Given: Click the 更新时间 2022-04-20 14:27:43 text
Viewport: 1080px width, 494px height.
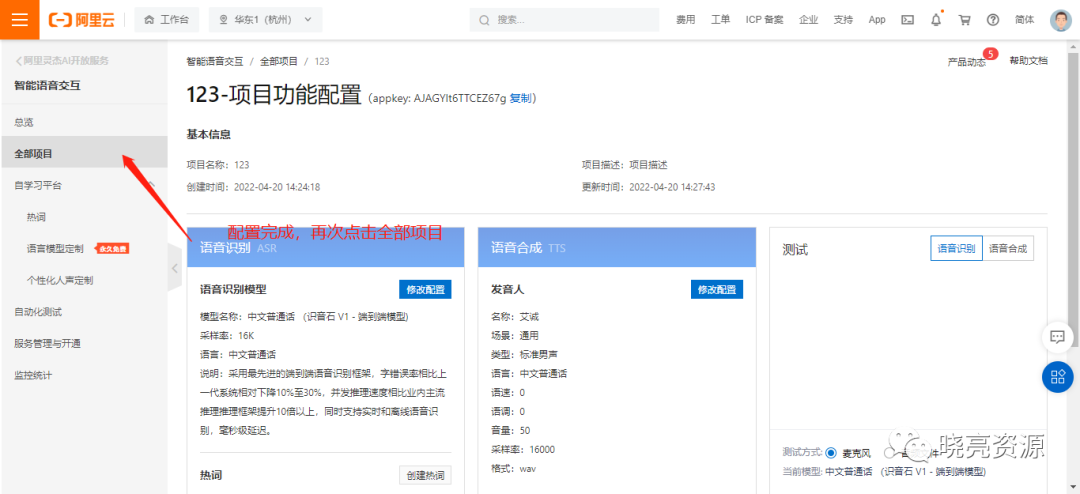Looking at the screenshot, I should click(x=649, y=187).
